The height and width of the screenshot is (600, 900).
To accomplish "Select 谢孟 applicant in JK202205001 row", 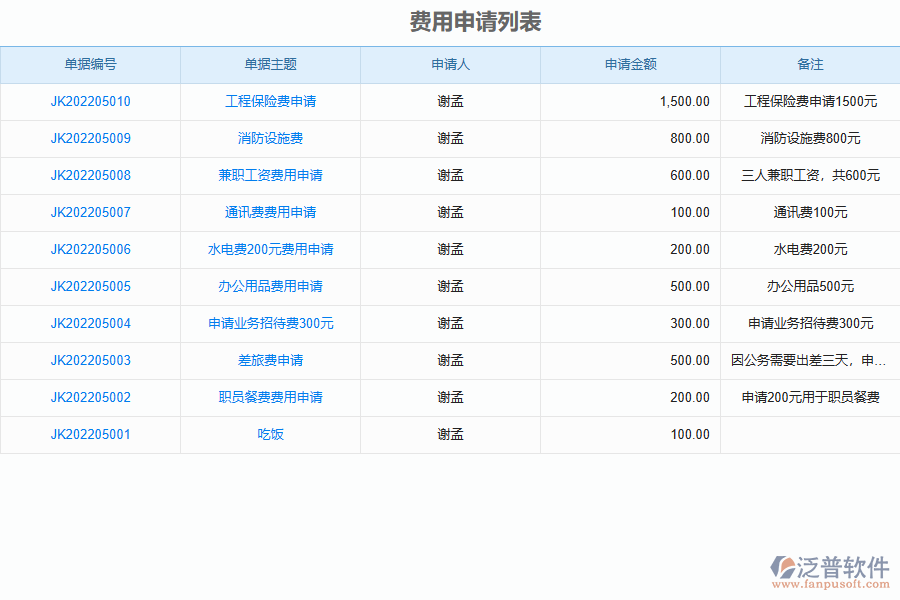I will click(x=451, y=435).
